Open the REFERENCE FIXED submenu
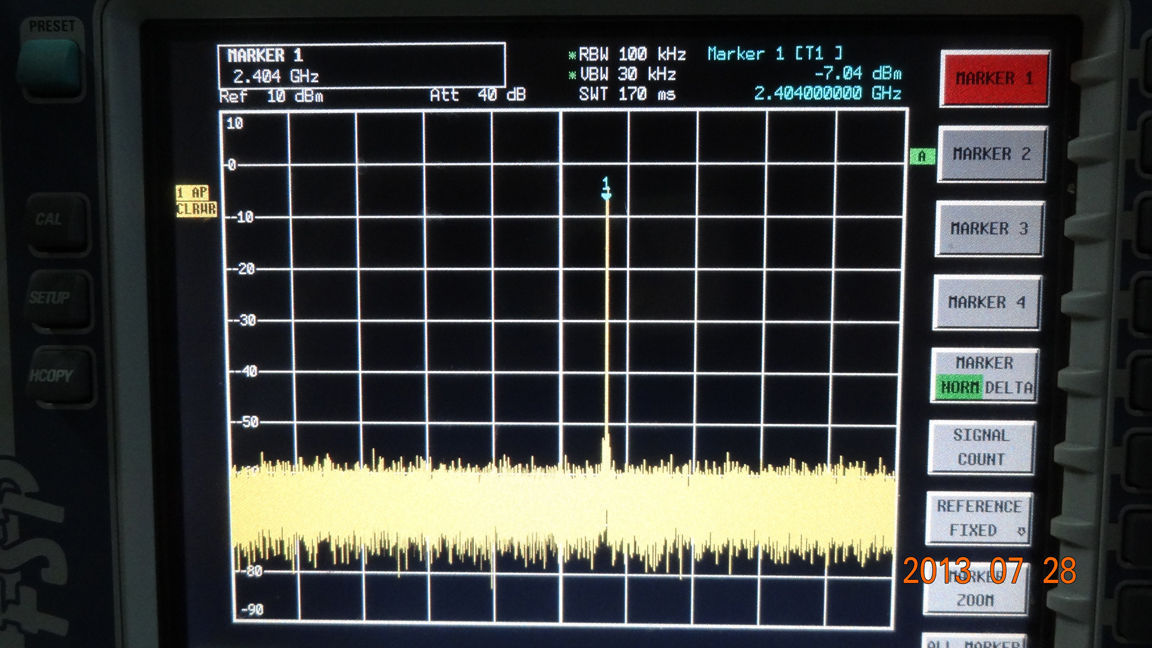Viewport: 1152px width, 648px height. [979, 518]
